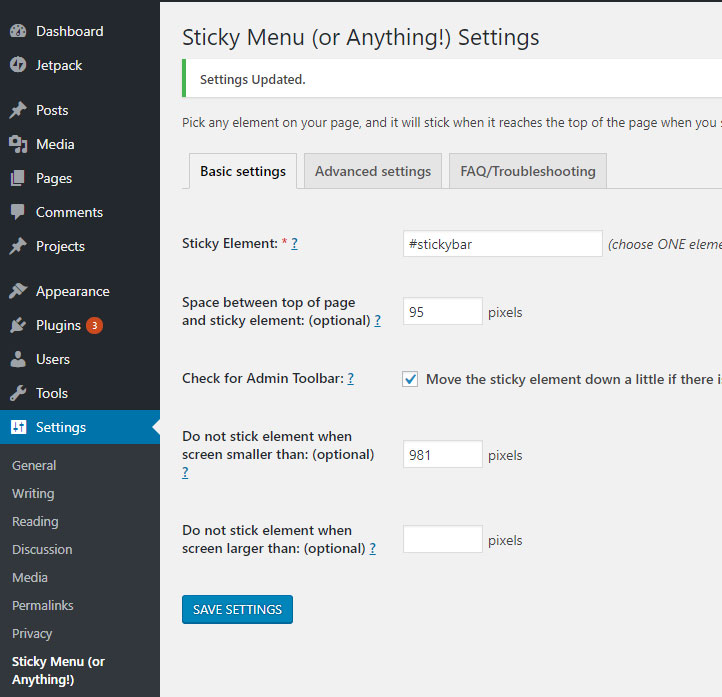Image resolution: width=722 pixels, height=697 pixels.
Task: Uncheck the Check for Admin Toolbar checkbox
Action: pyautogui.click(x=410, y=379)
